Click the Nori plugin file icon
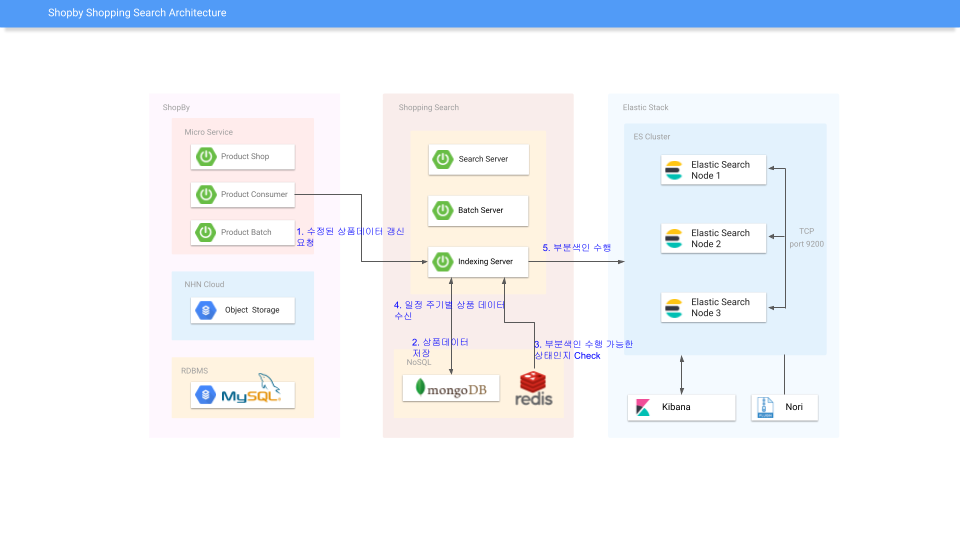This screenshot has height=540, width=960. (x=765, y=408)
